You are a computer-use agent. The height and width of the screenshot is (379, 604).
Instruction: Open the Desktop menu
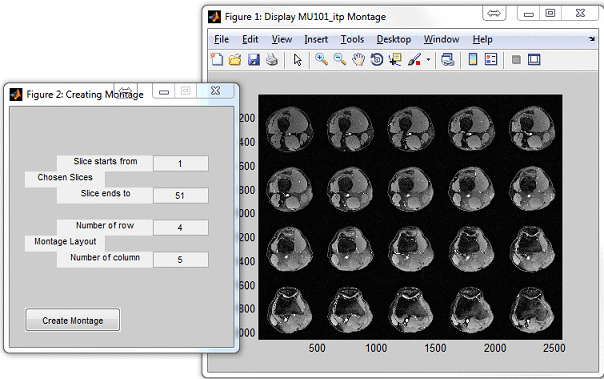point(394,39)
